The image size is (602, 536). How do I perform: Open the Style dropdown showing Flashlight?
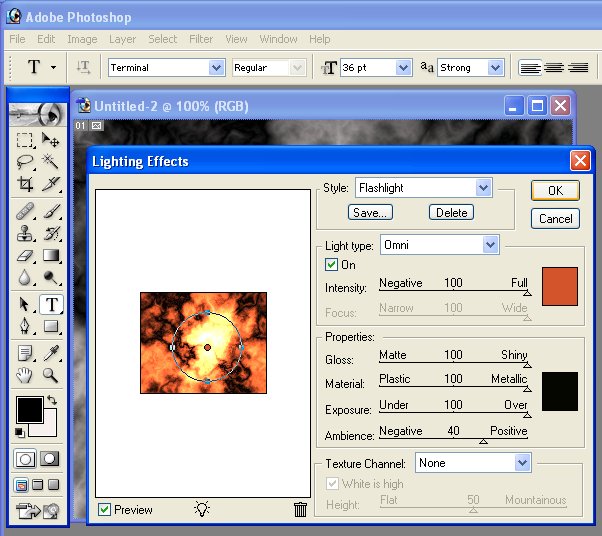424,188
